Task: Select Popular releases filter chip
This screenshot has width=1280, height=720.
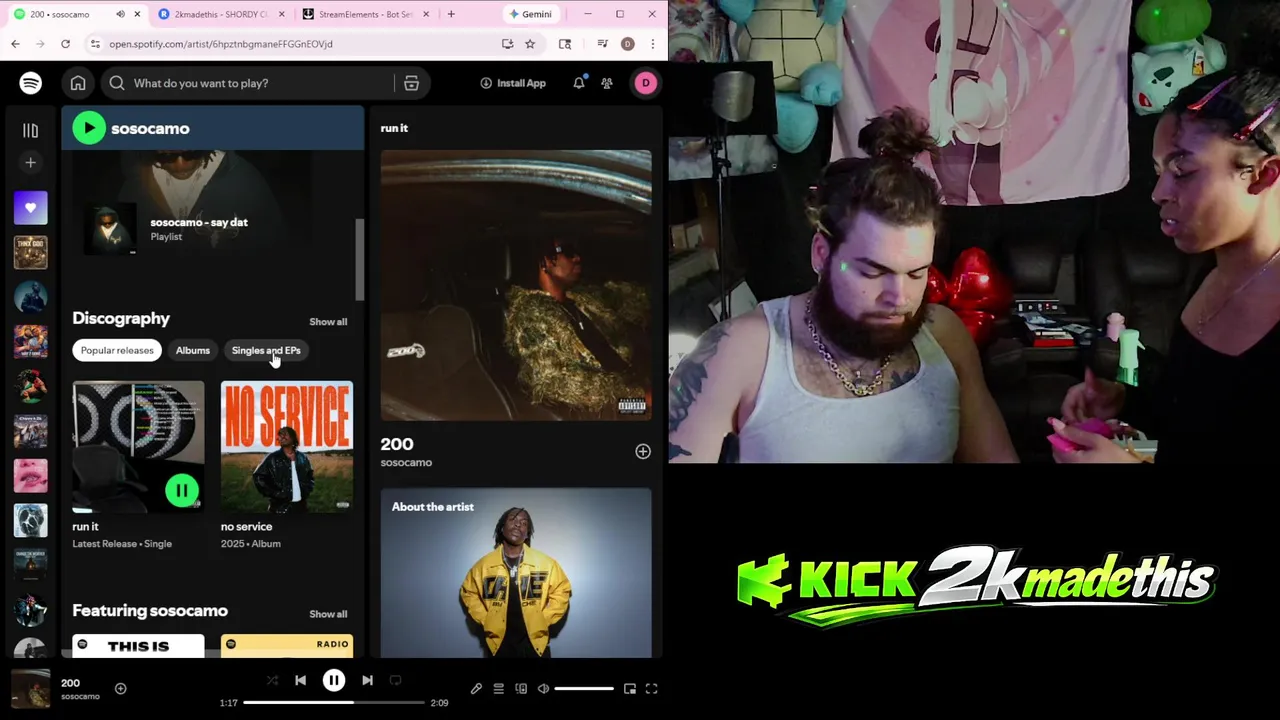Action: tap(117, 350)
